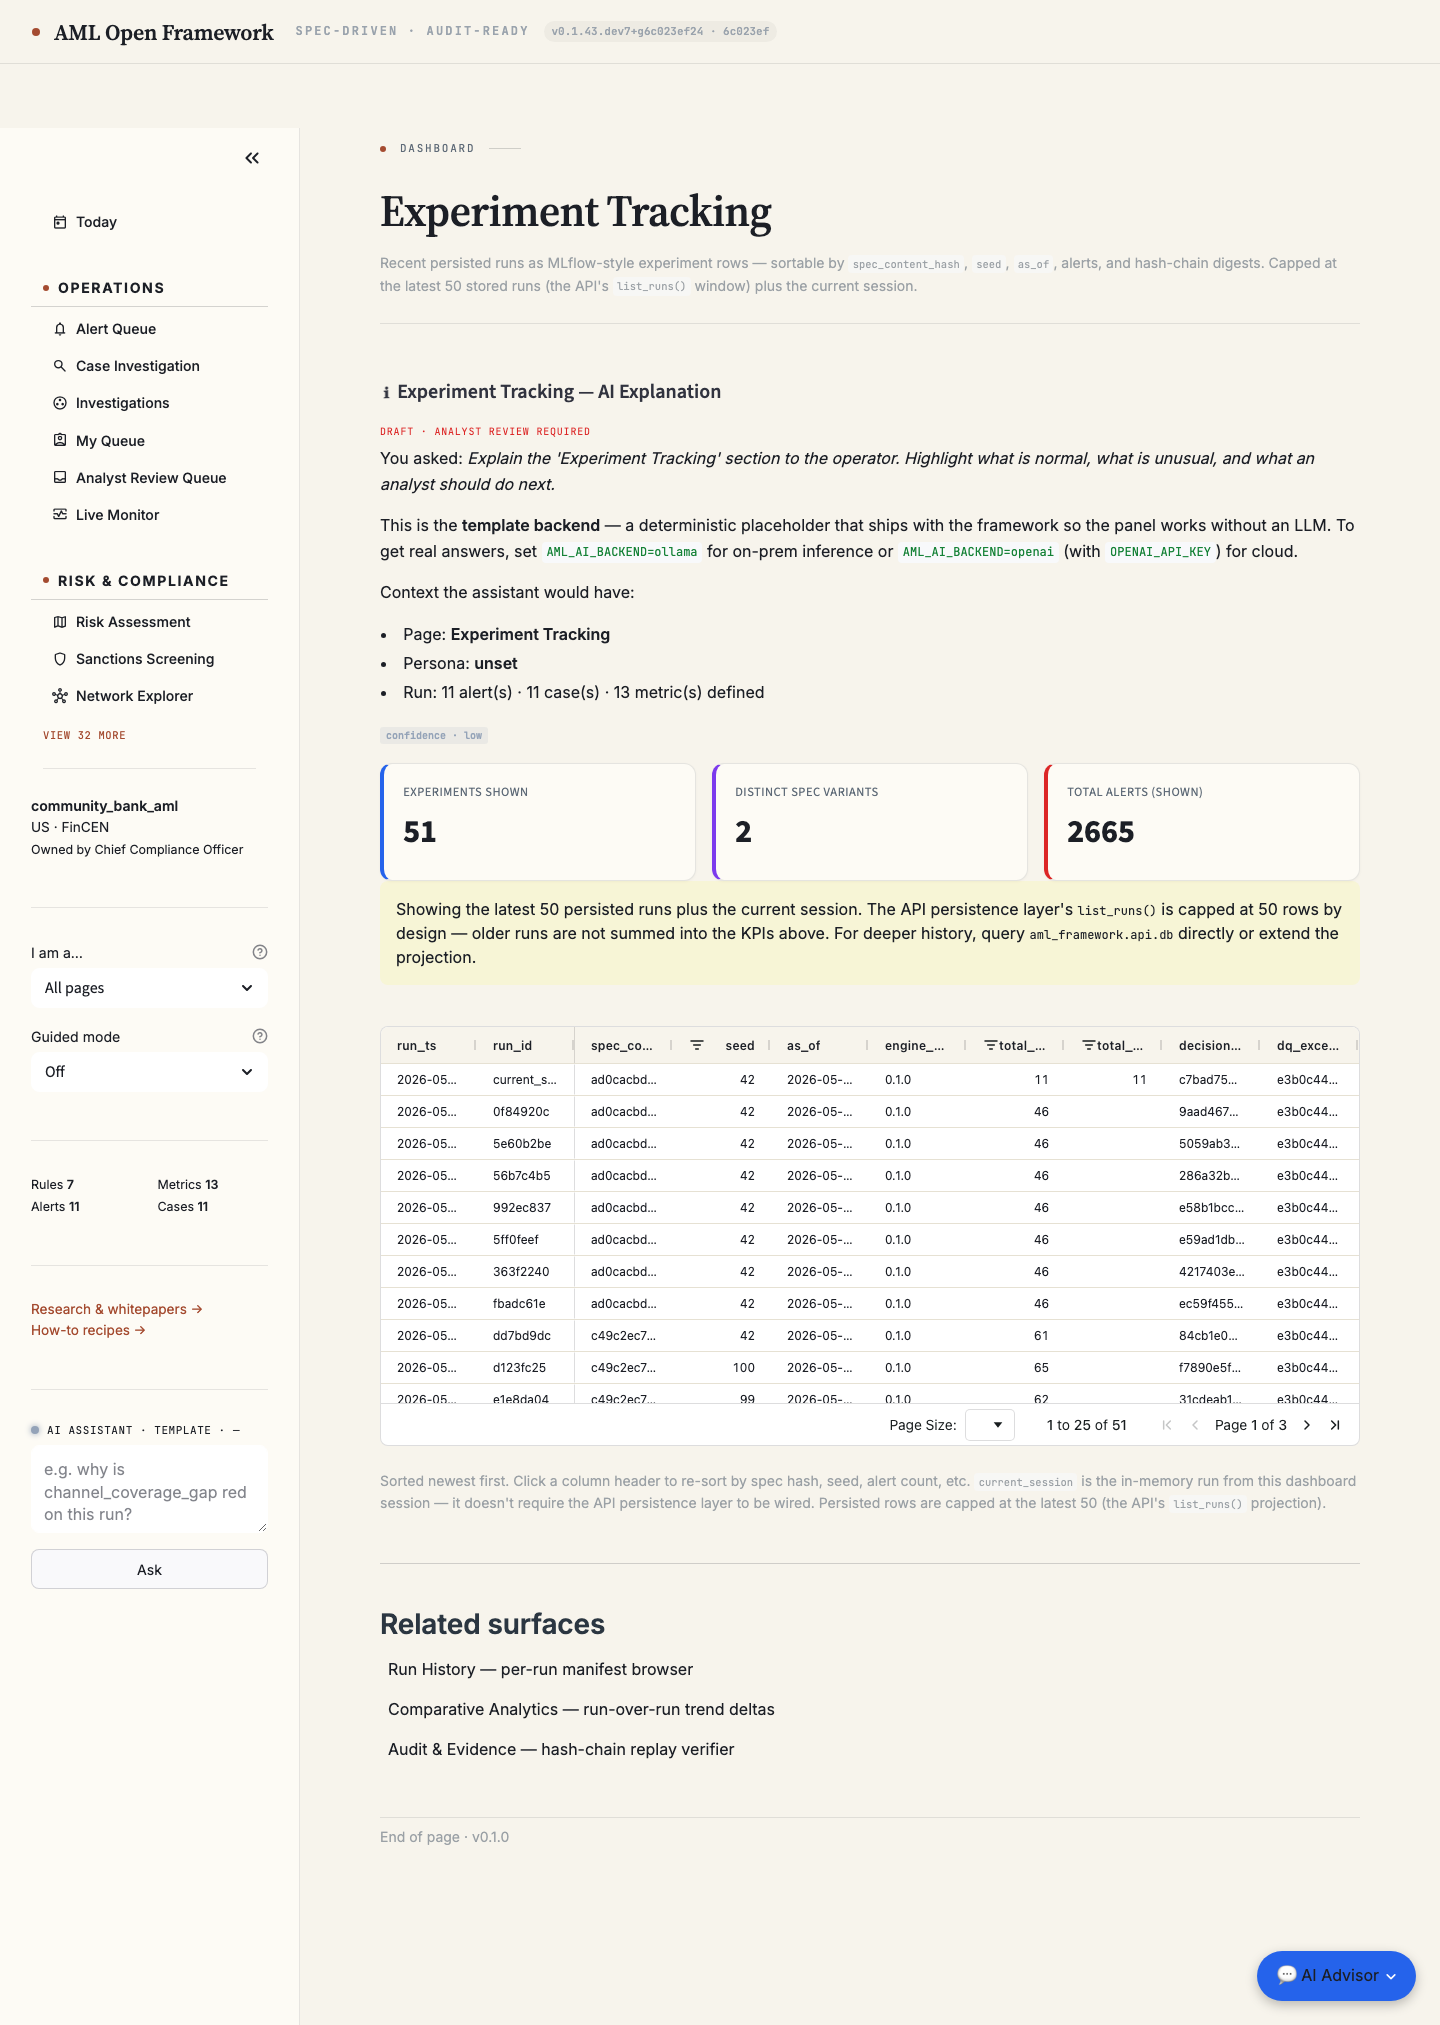Open Live Monitor page

[x=117, y=515]
